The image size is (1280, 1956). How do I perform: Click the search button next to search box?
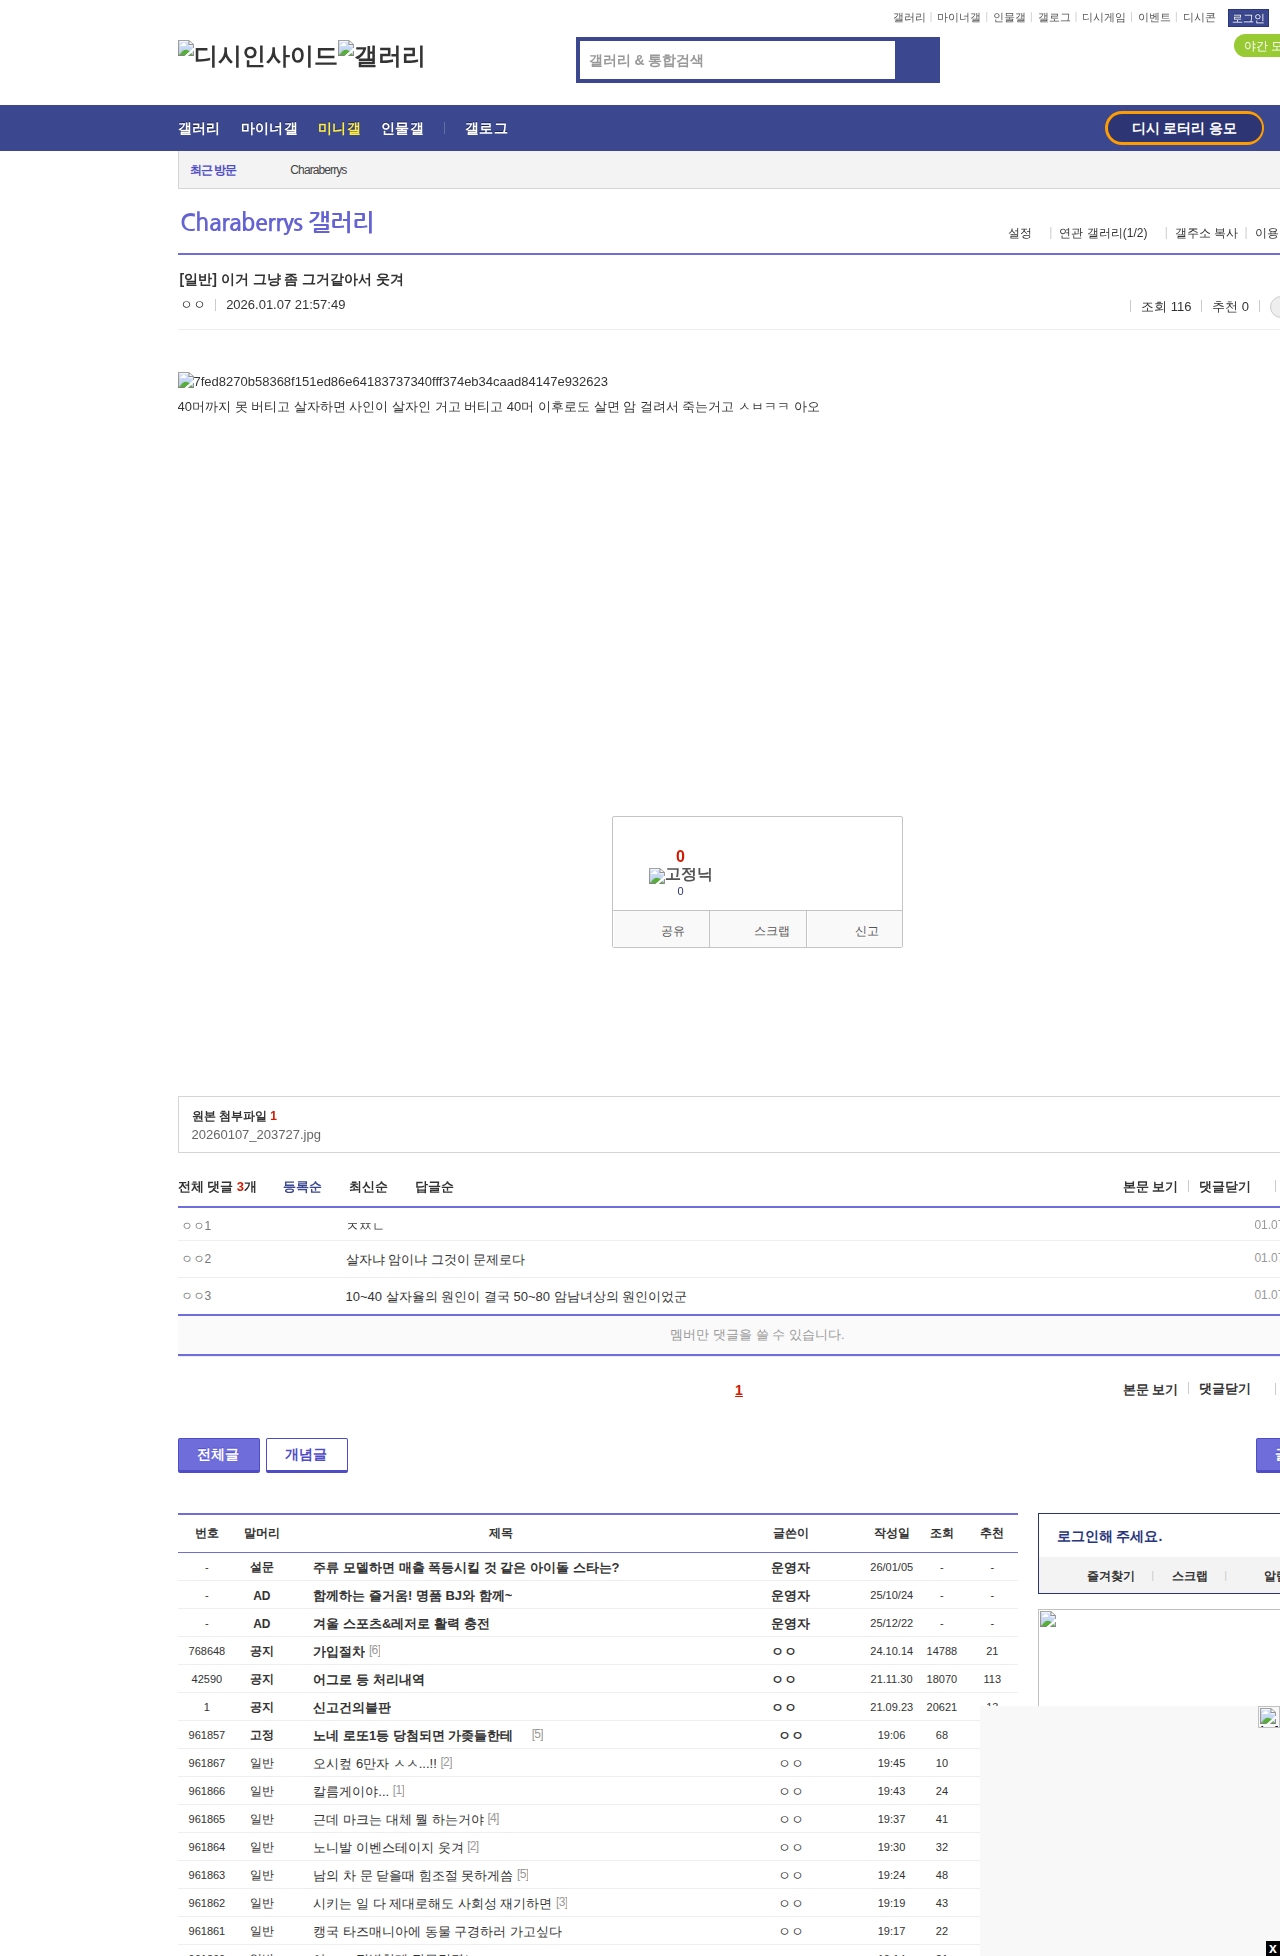coord(917,60)
